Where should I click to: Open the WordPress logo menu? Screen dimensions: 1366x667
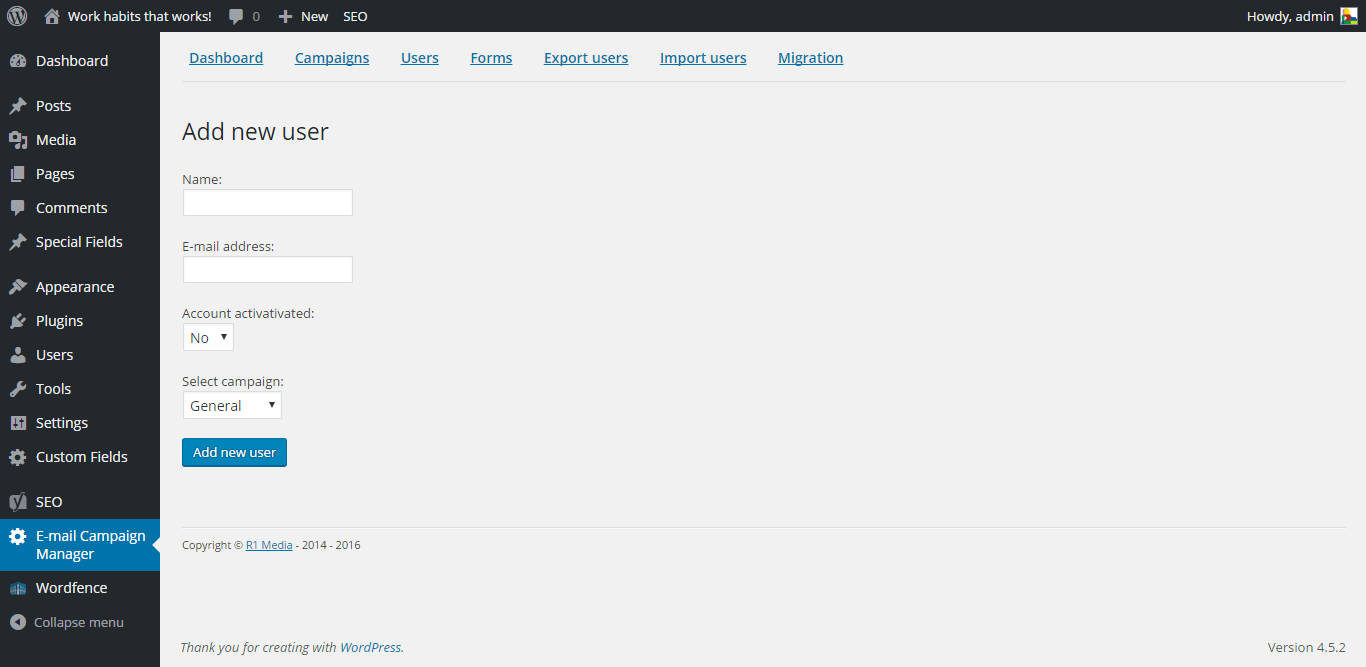[17, 16]
